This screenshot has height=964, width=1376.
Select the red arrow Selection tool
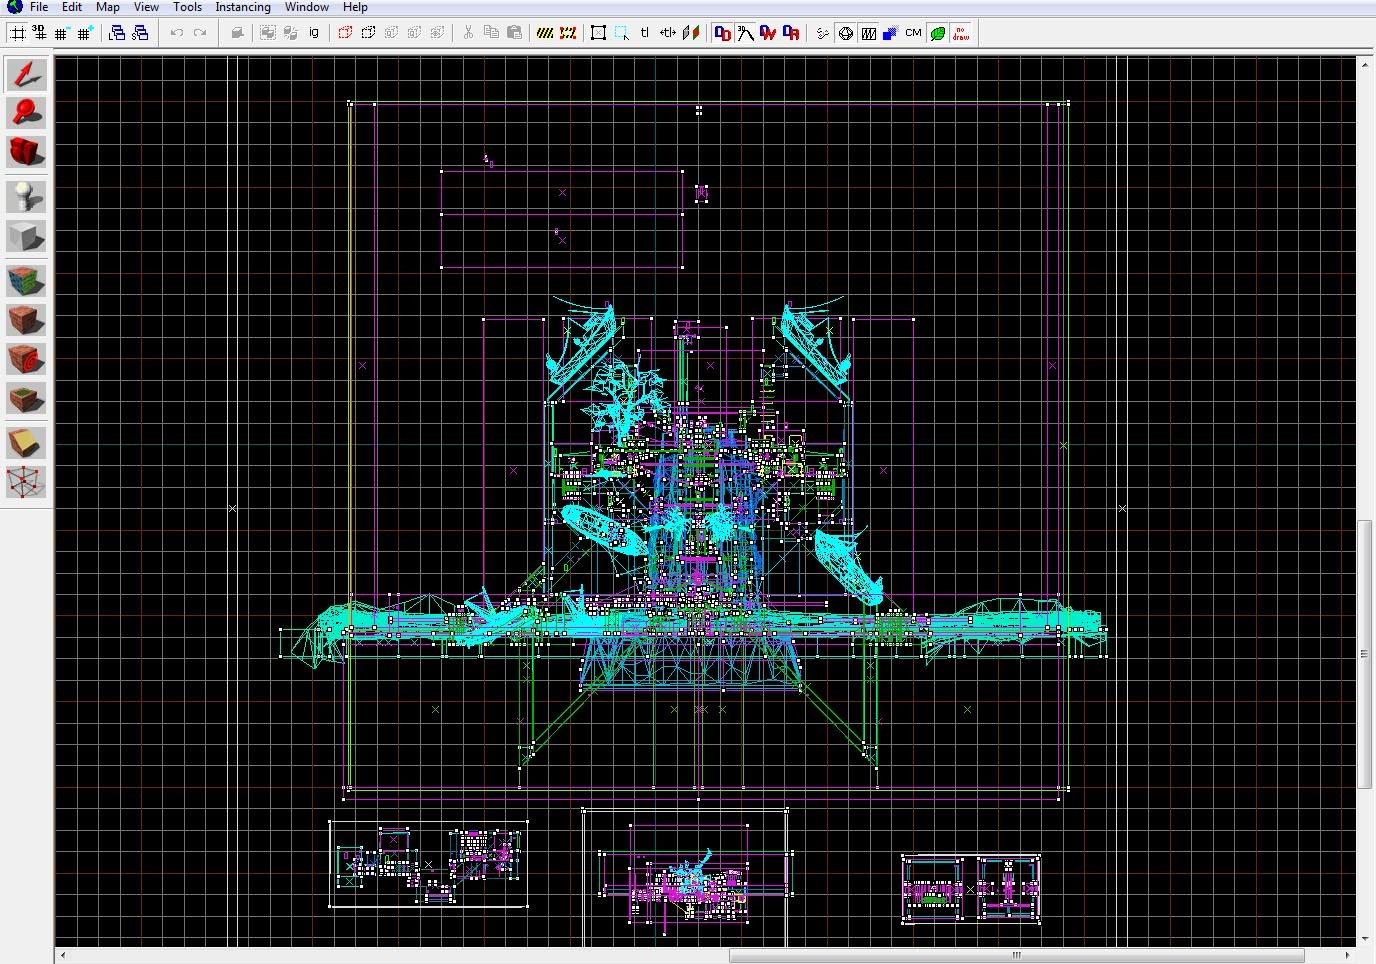pyautogui.click(x=26, y=74)
